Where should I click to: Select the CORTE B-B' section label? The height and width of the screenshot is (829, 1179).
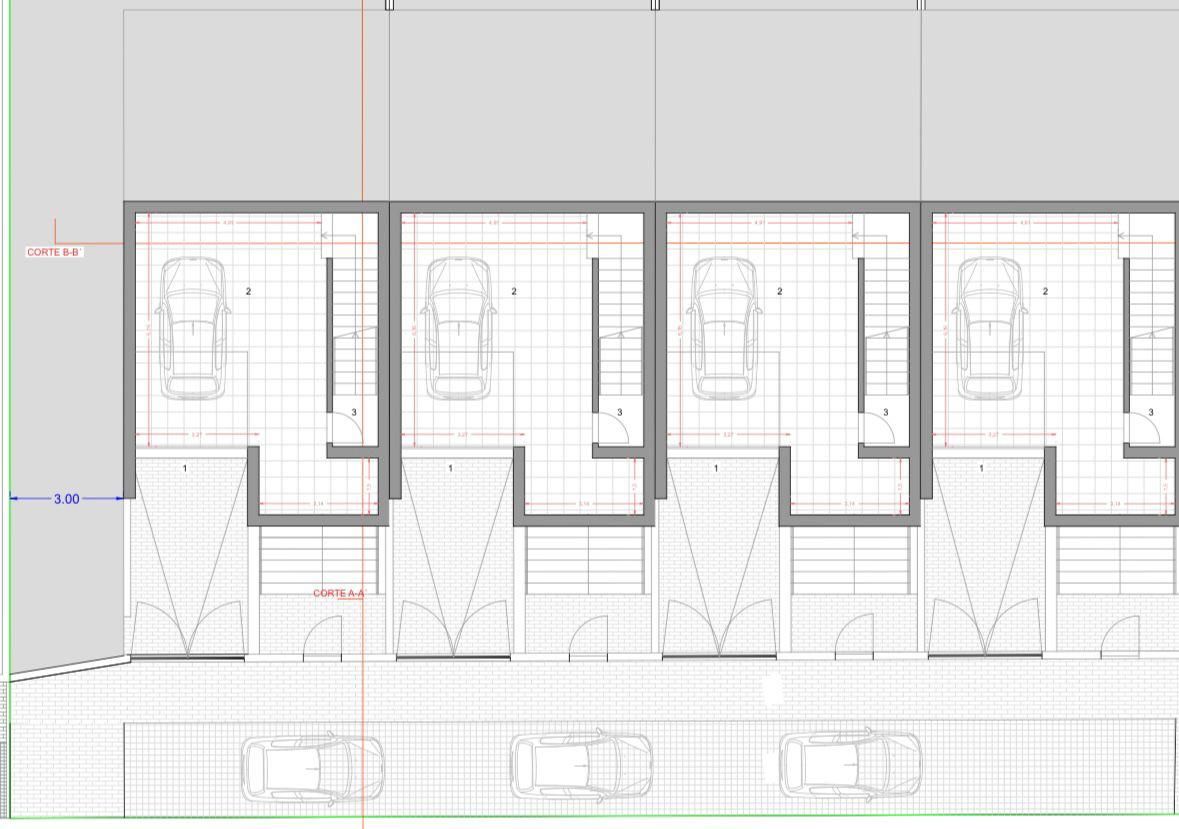(54, 252)
